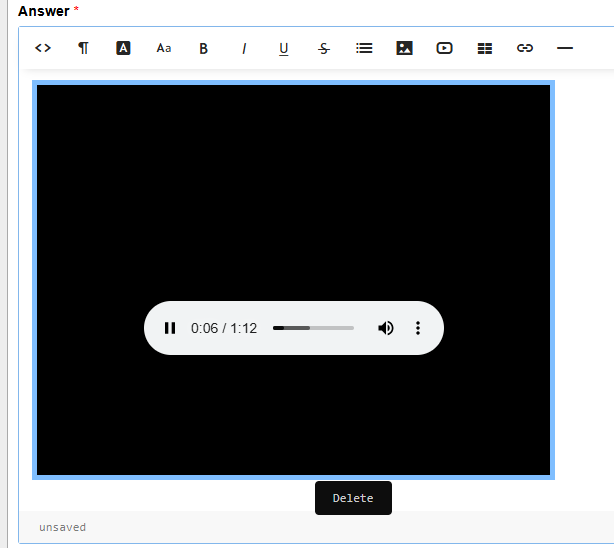The image size is (614, 548).
Task: Open the list formatting options
Action: click(364, 48)
